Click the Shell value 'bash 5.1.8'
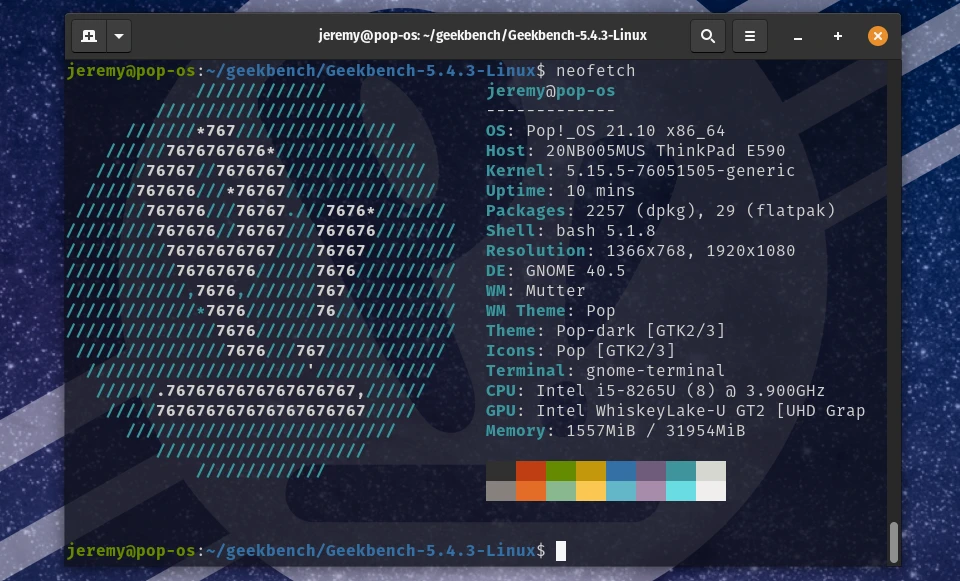 click(x=606, y=231)
